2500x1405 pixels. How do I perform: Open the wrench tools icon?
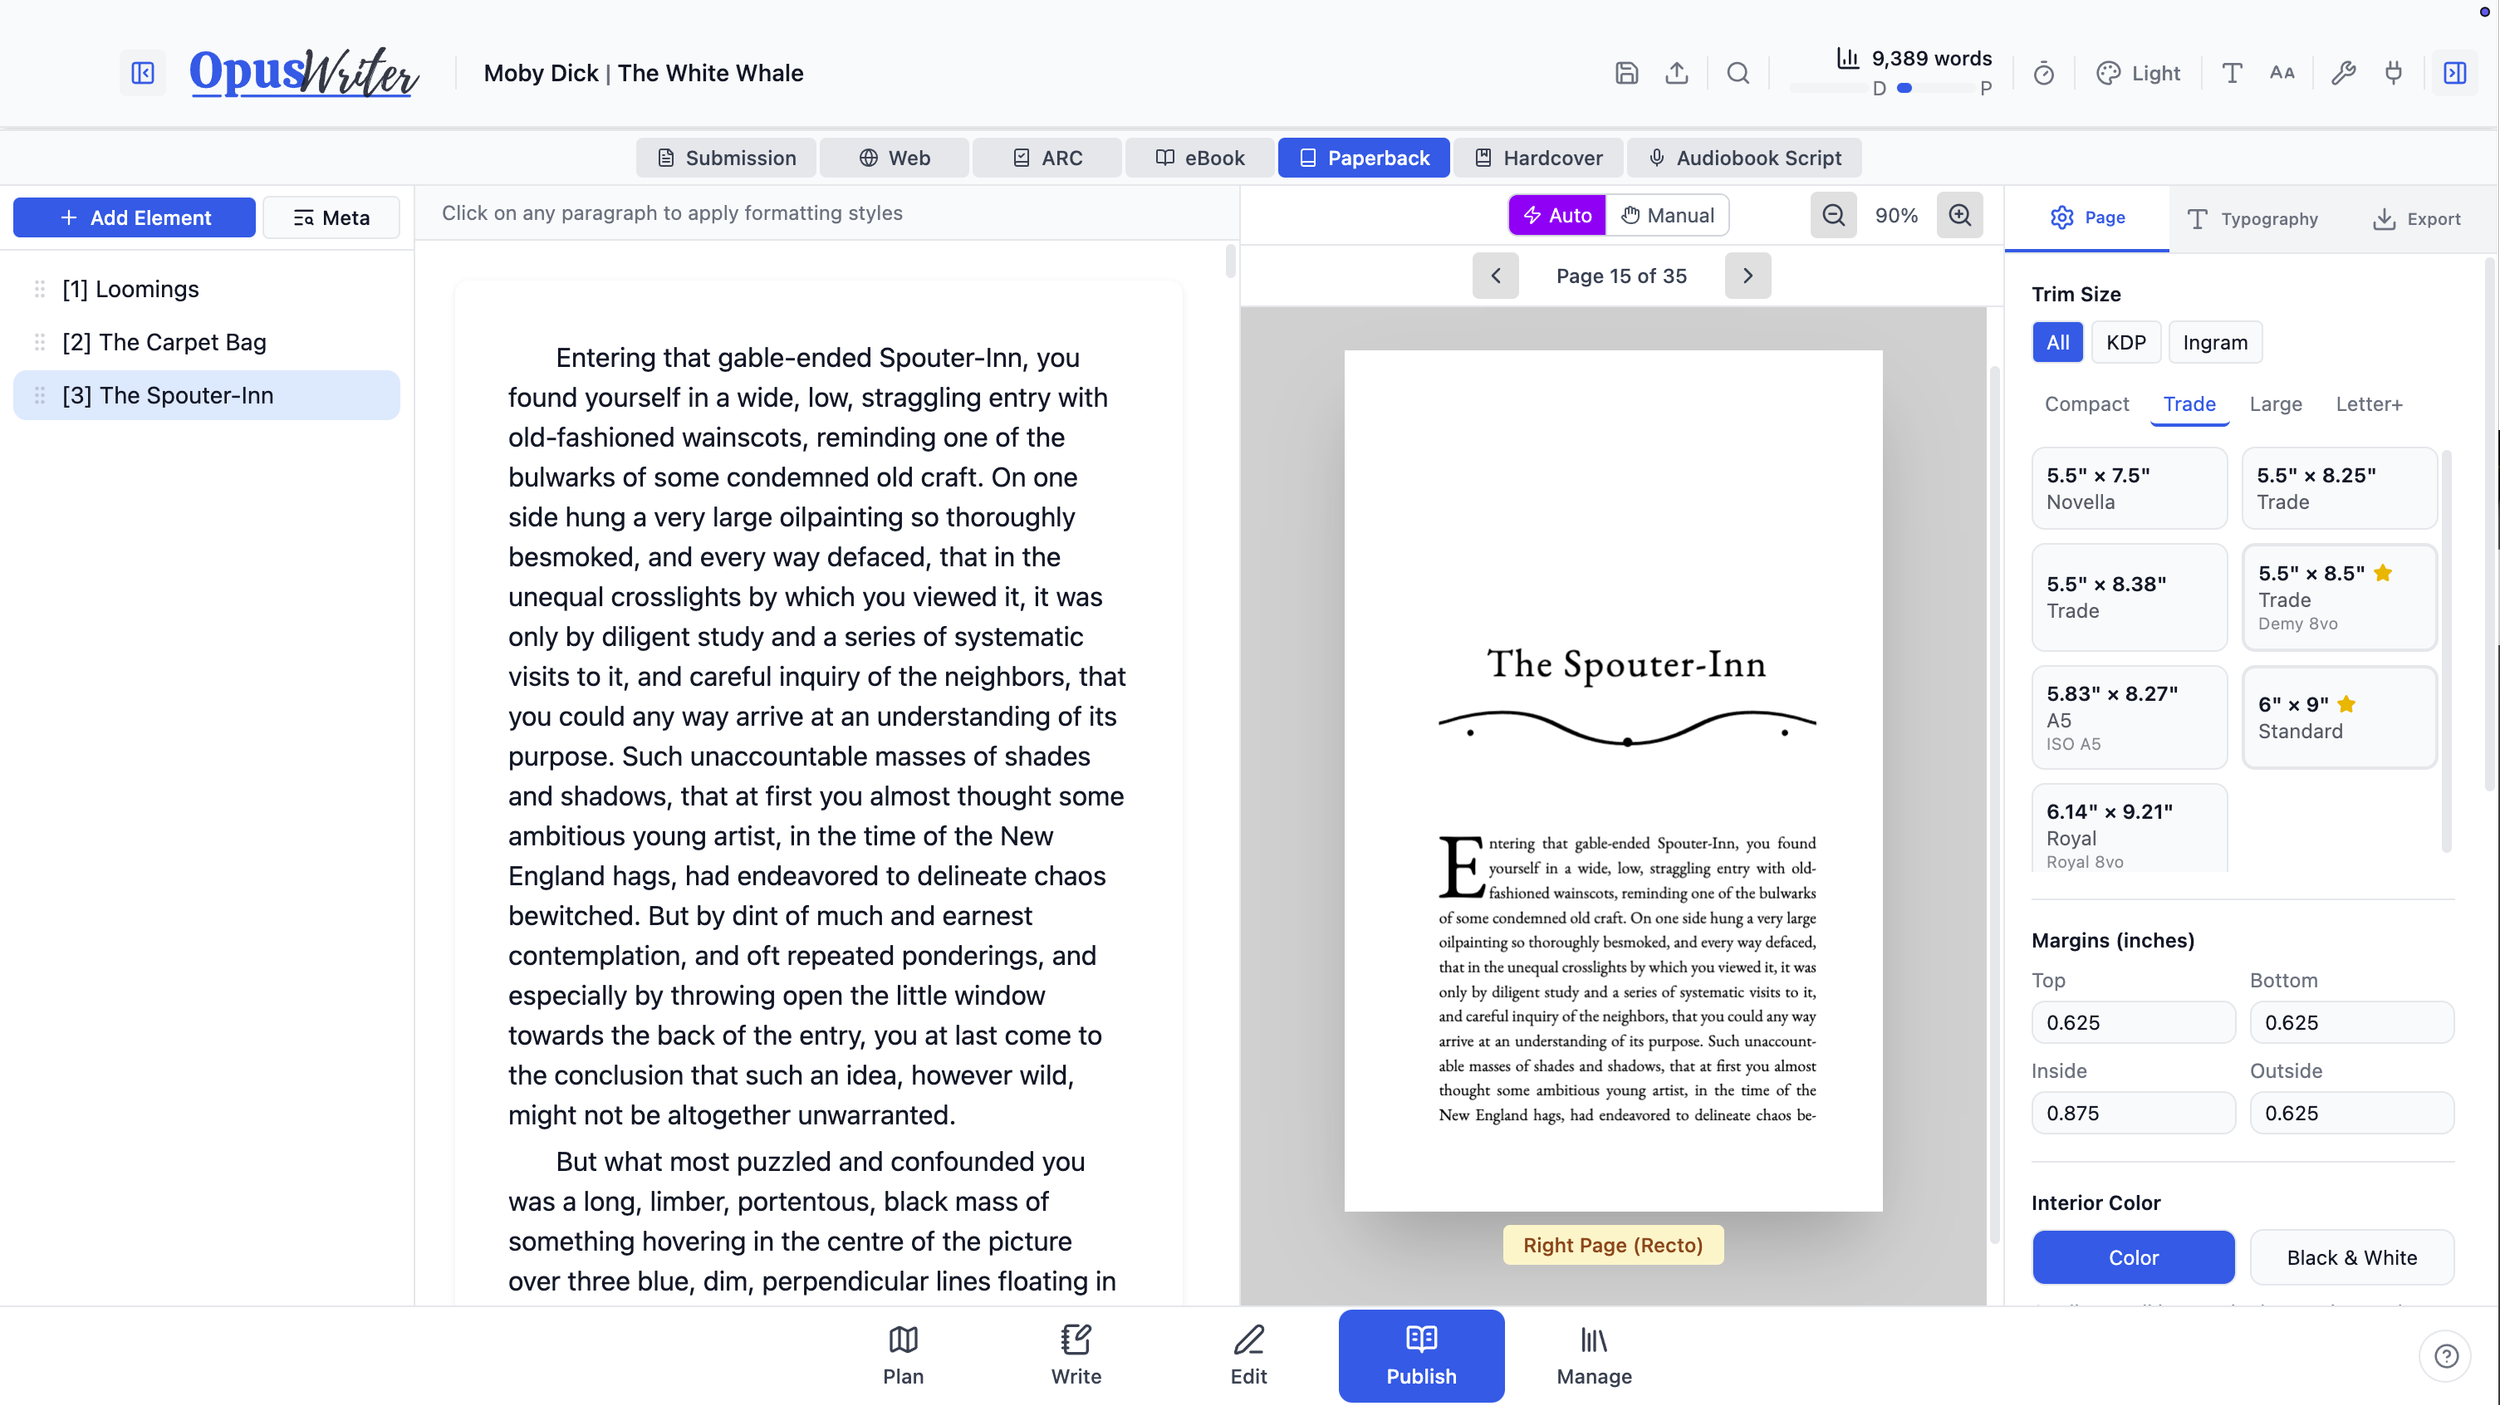pos(2343,73)
